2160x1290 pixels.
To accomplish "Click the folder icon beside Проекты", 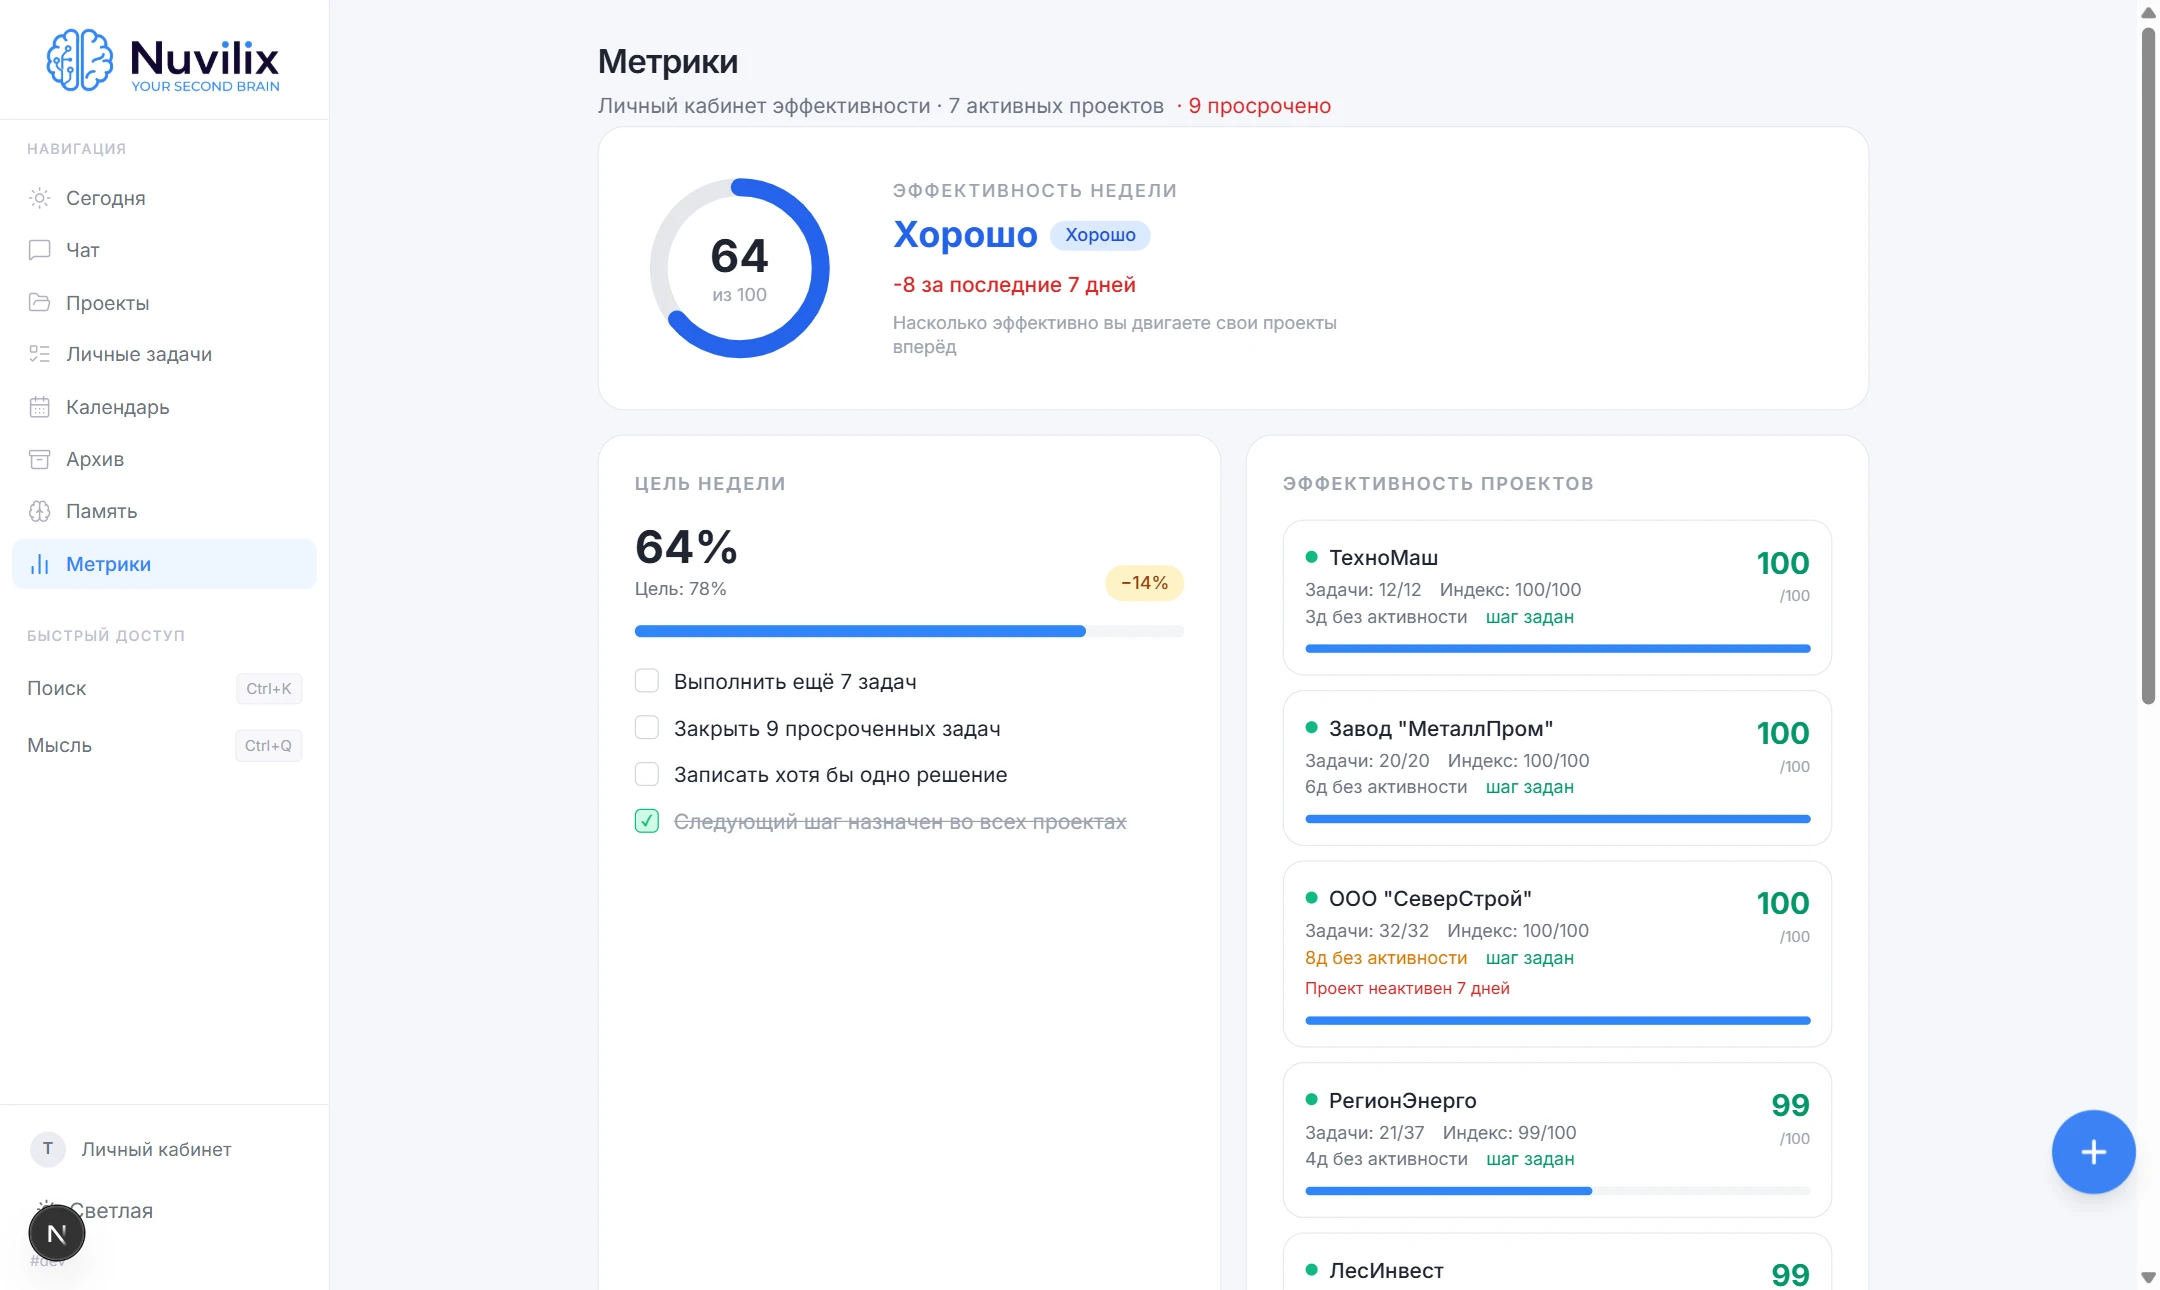I will point(39,302).
